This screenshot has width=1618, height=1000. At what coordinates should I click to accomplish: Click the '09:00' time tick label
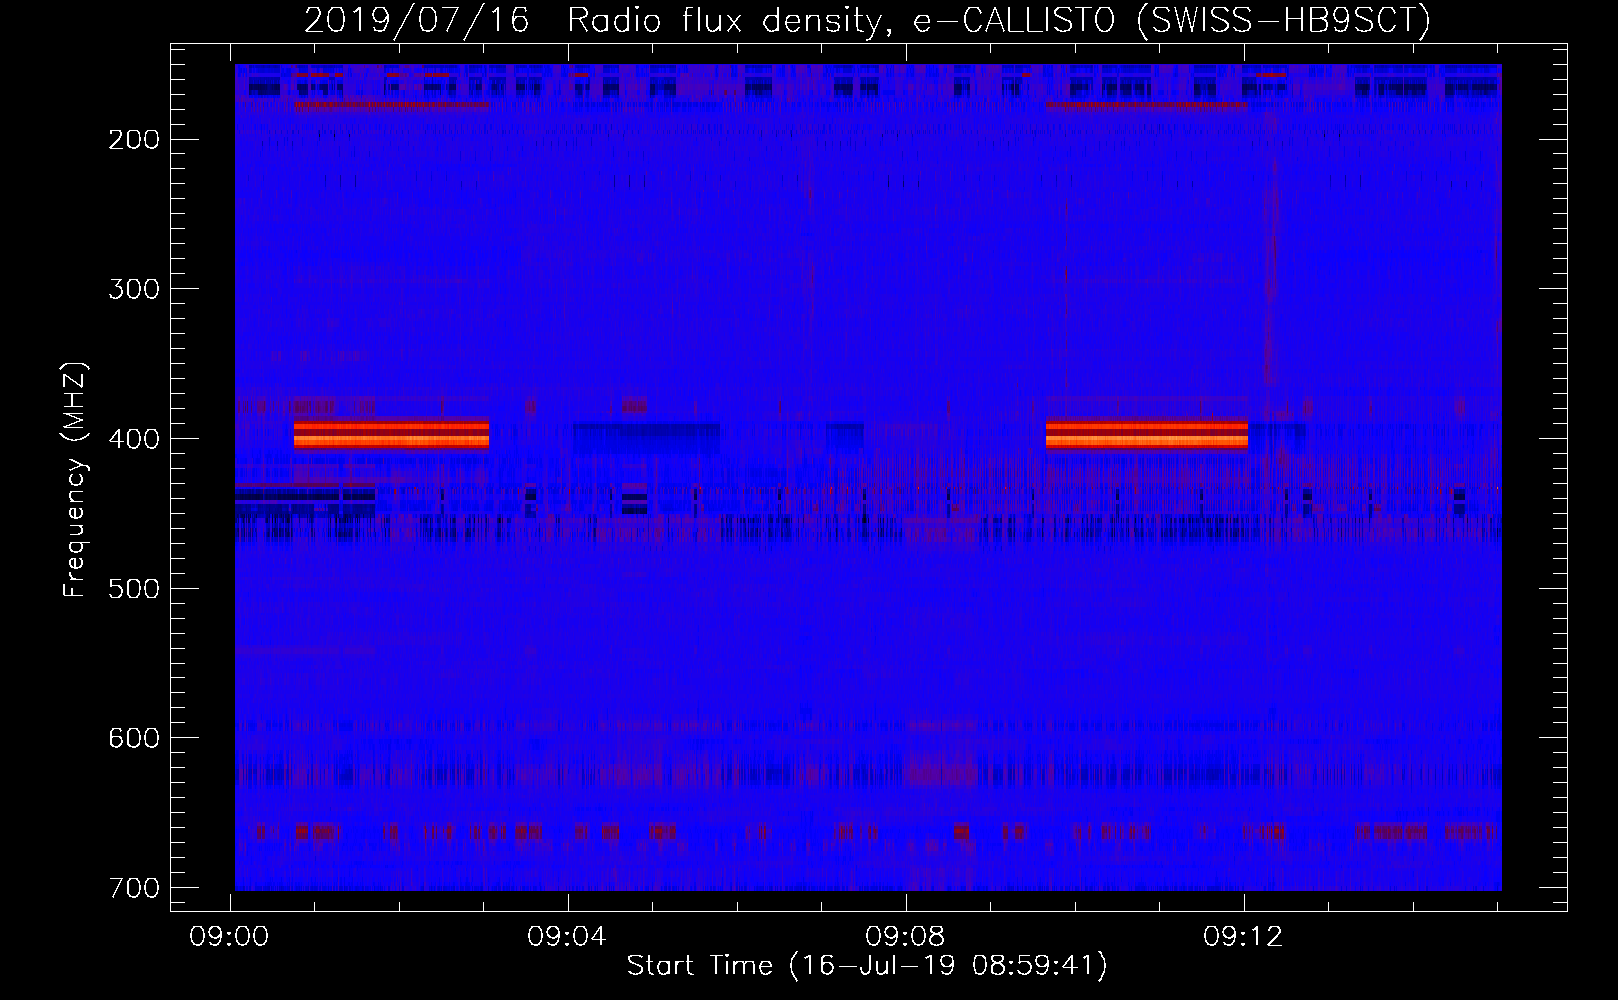[230, 937]
